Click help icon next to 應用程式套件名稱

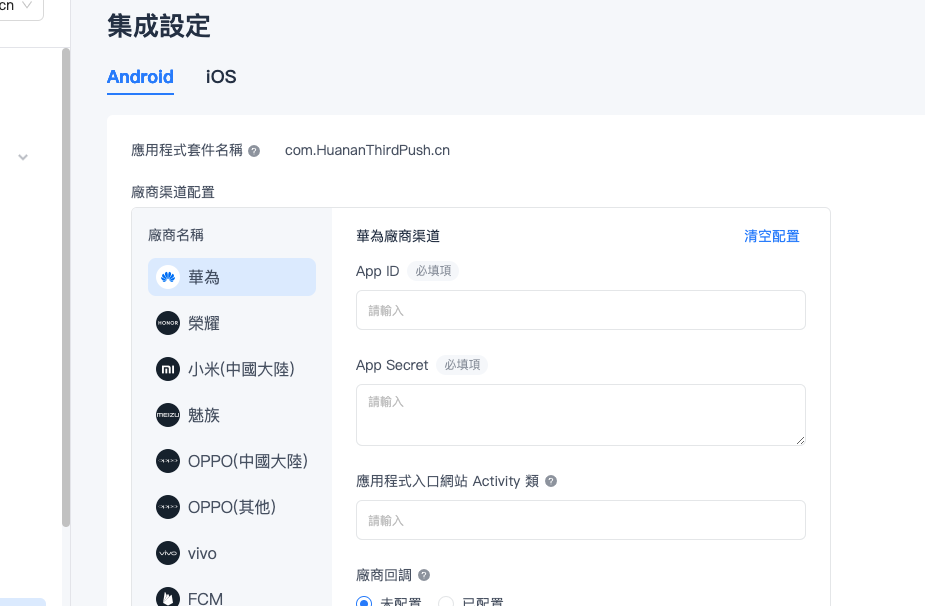click(254, 151)
